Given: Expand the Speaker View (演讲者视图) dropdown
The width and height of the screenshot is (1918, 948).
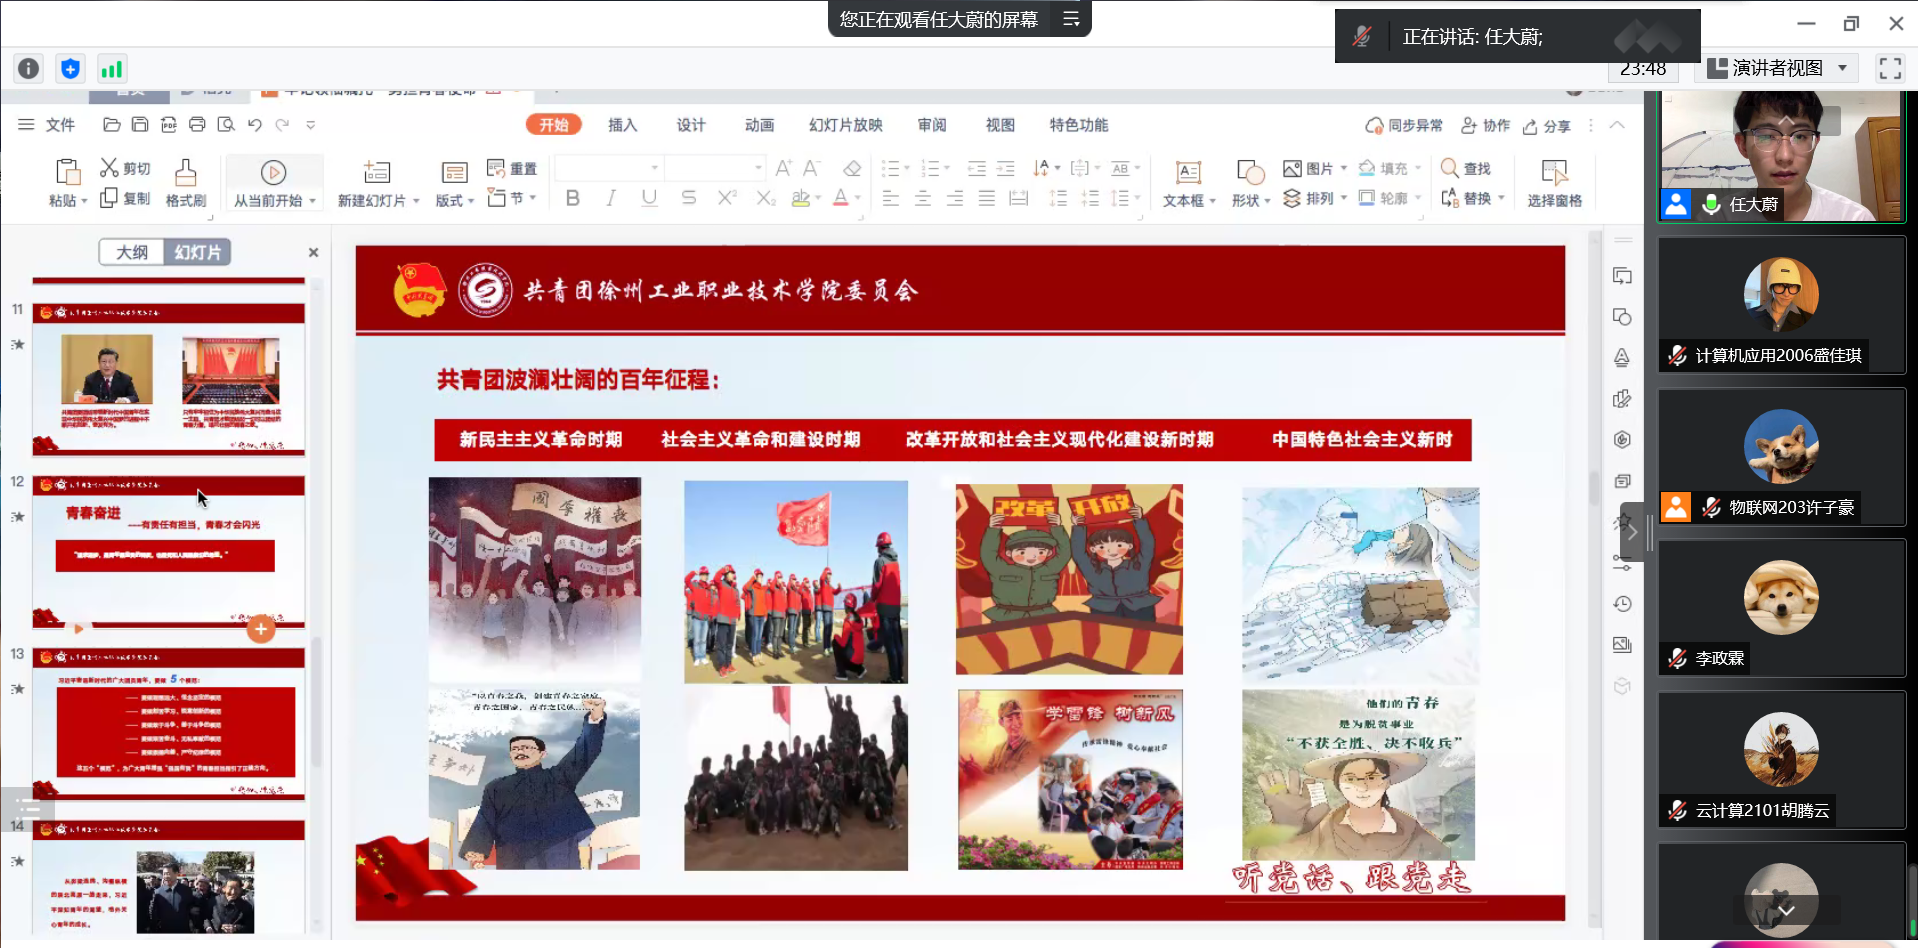Looking at the screenshot, I should tap(1841, 68).
